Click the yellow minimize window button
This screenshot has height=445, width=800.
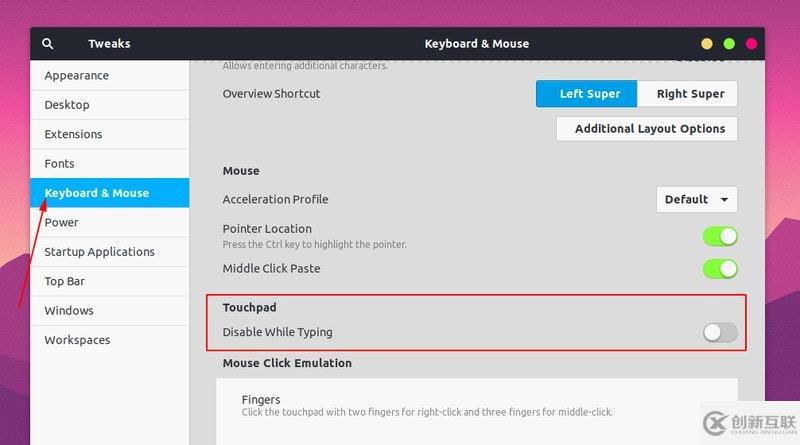[707, 44]
